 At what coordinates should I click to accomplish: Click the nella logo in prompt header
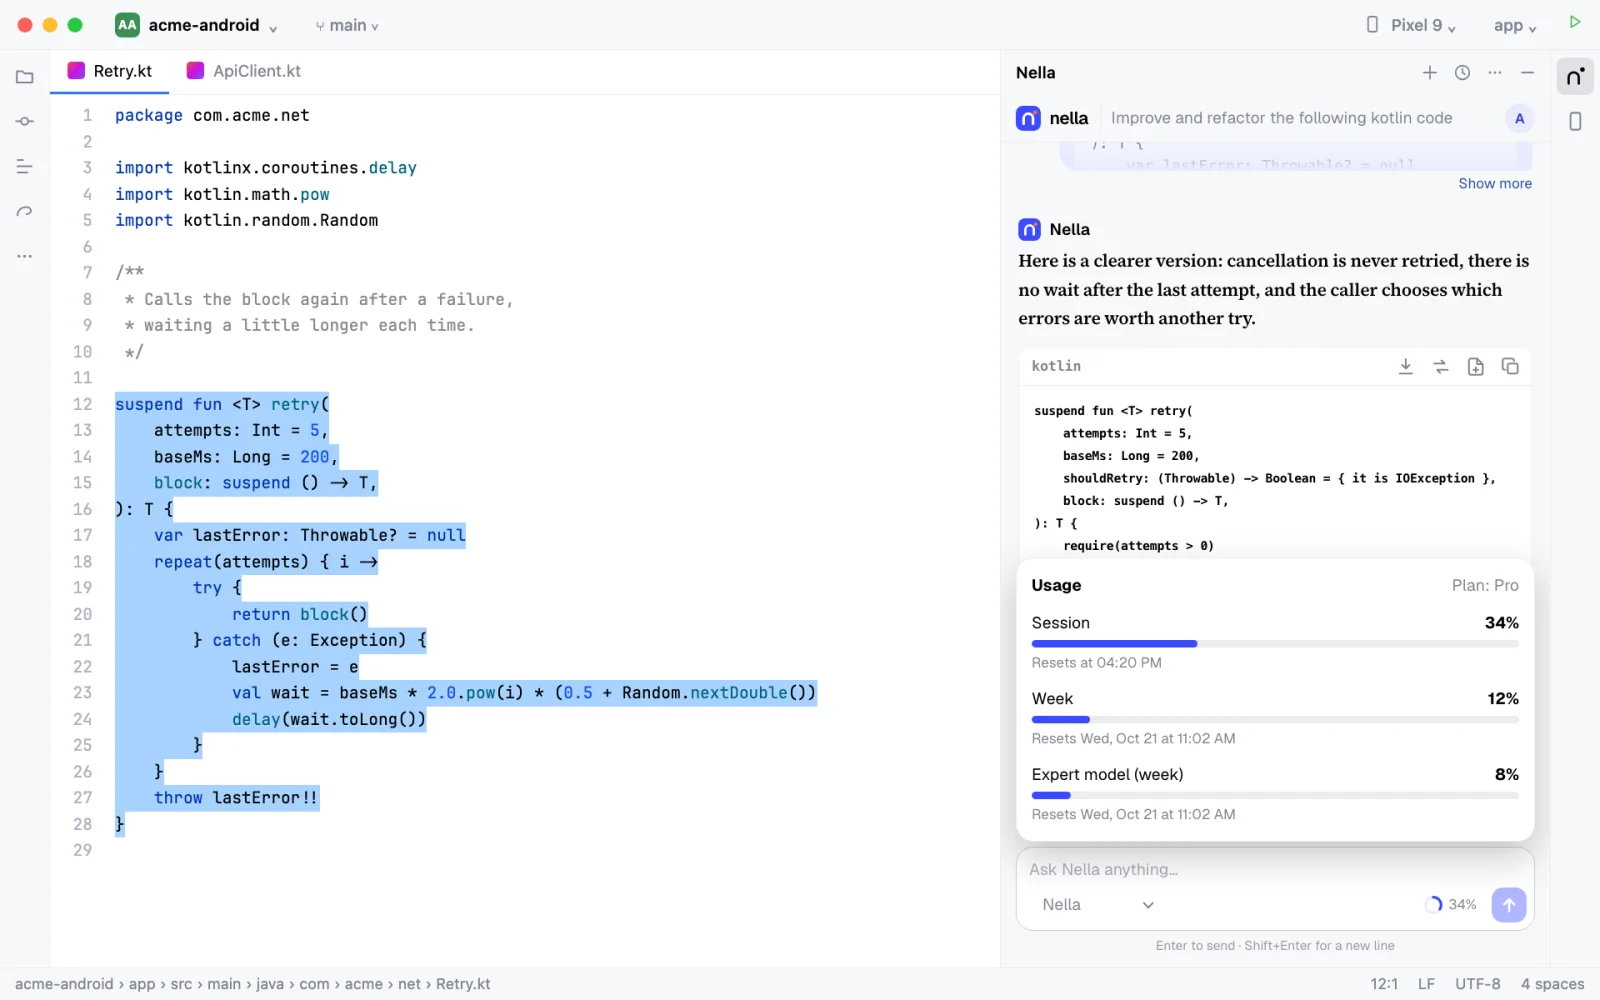coord(1028,119)
